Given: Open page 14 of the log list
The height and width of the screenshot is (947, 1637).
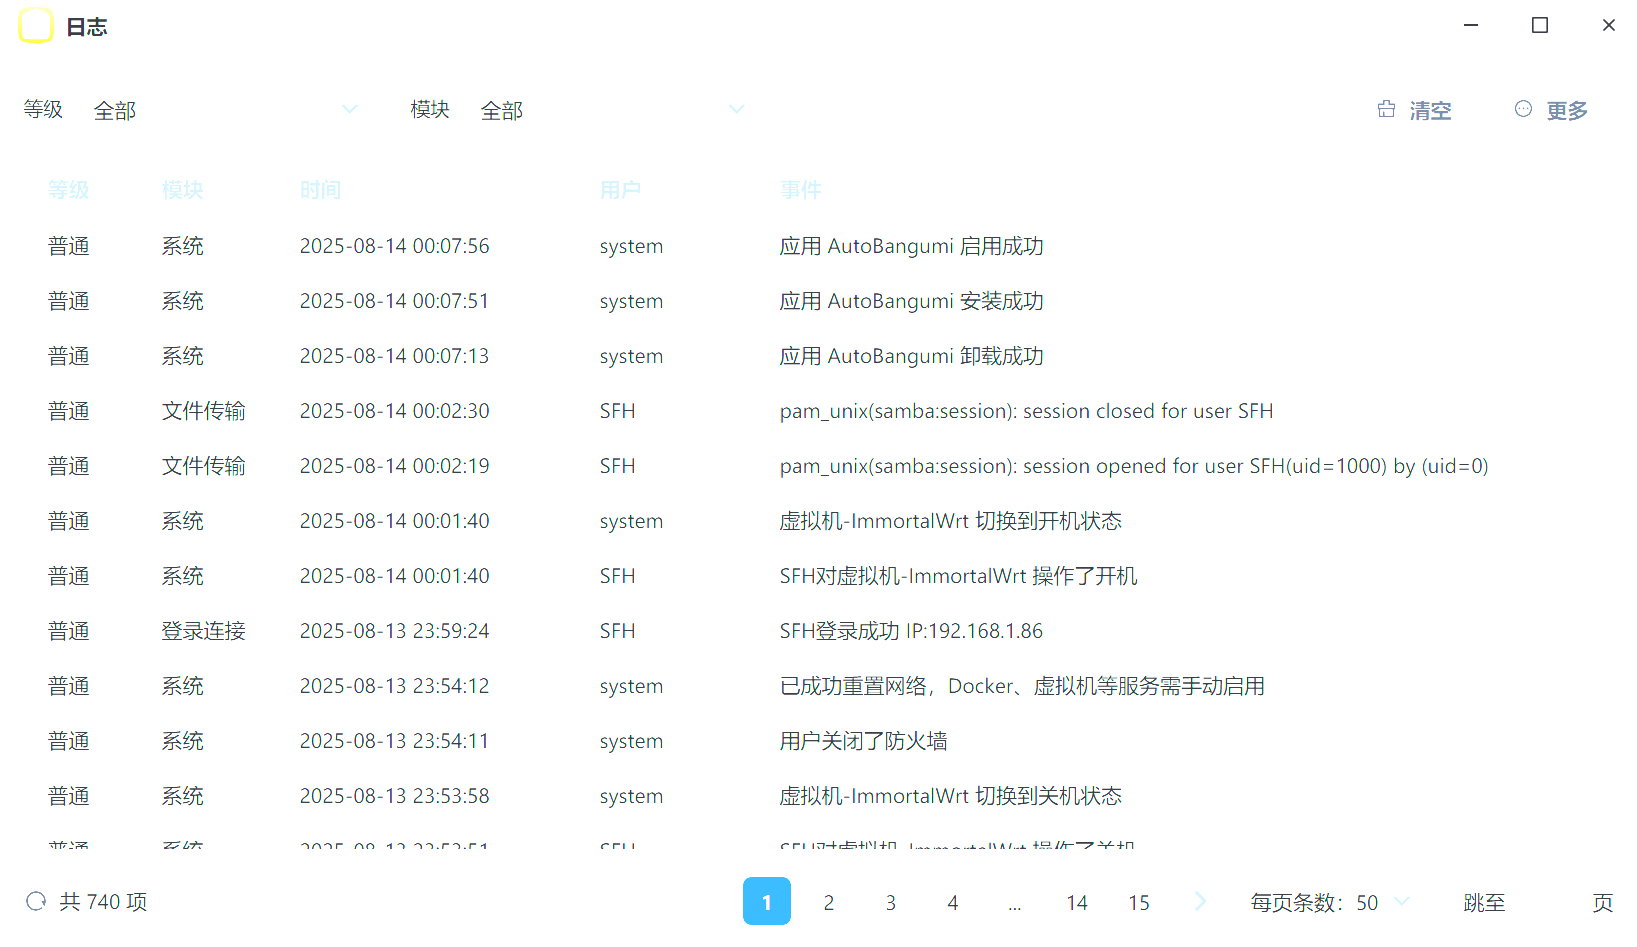Looking at the screenshot, I should click(1077, 902).
